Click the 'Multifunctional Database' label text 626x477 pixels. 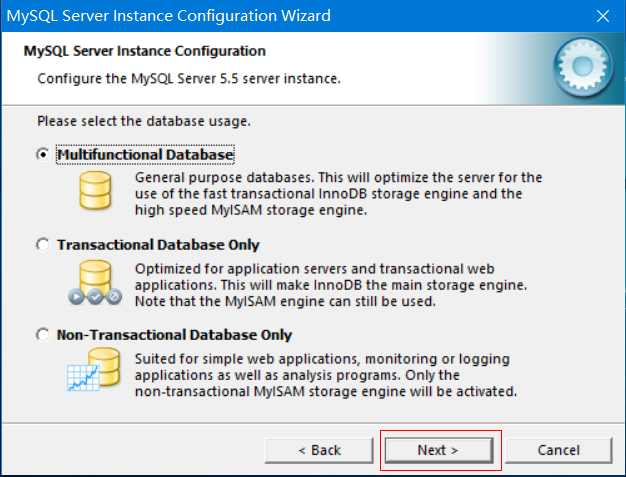145,154
